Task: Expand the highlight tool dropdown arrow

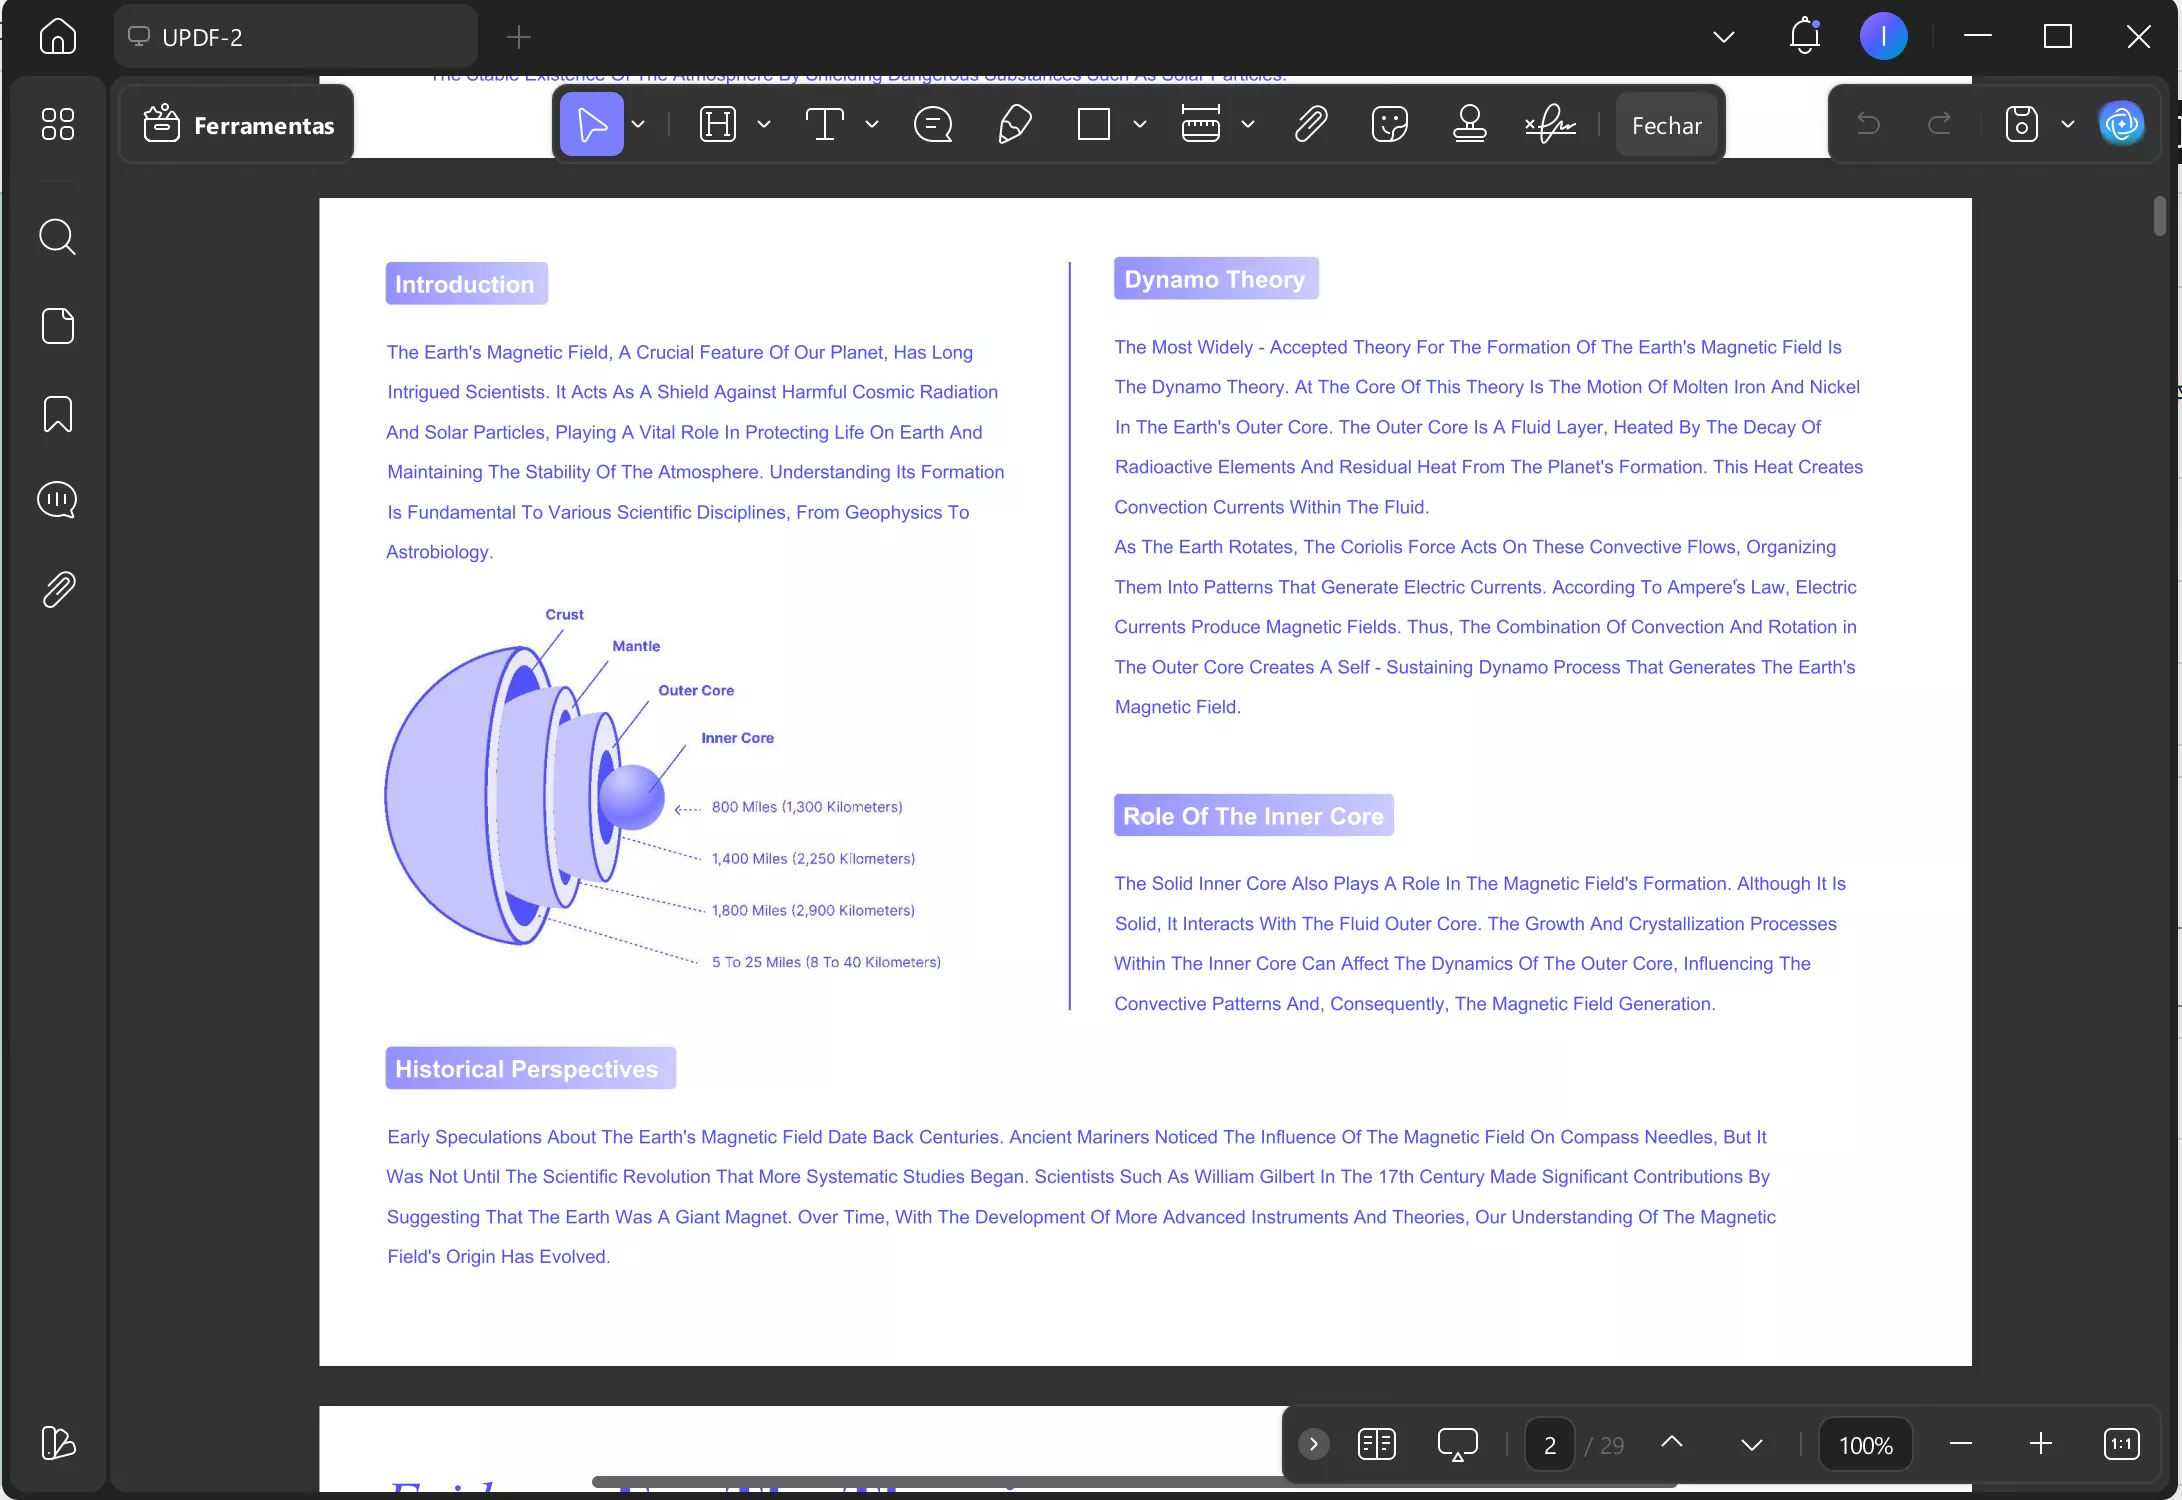Action: [764, 125]
